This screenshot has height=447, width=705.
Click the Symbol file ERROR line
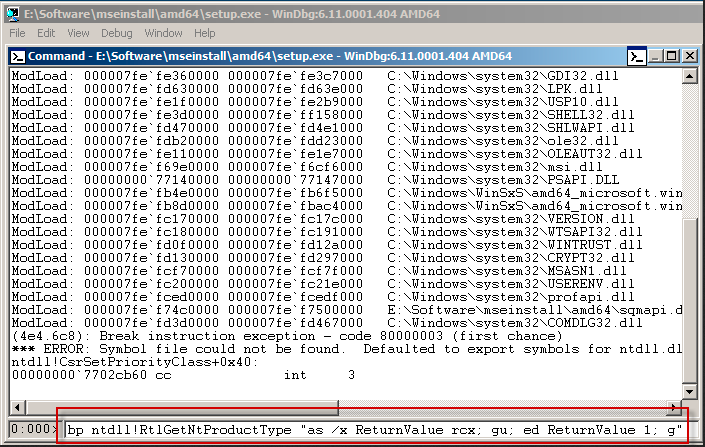[x=347, y=349]
